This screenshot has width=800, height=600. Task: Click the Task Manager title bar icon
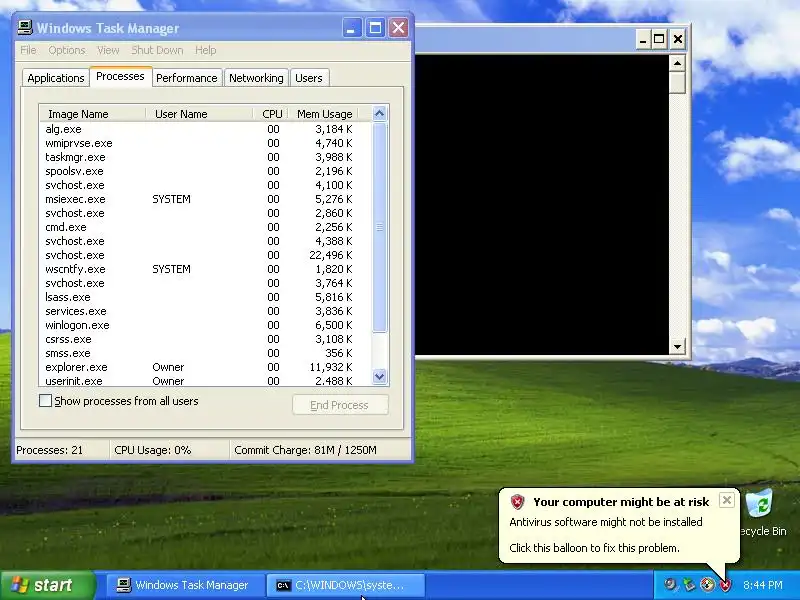click(x=25, y=28)
